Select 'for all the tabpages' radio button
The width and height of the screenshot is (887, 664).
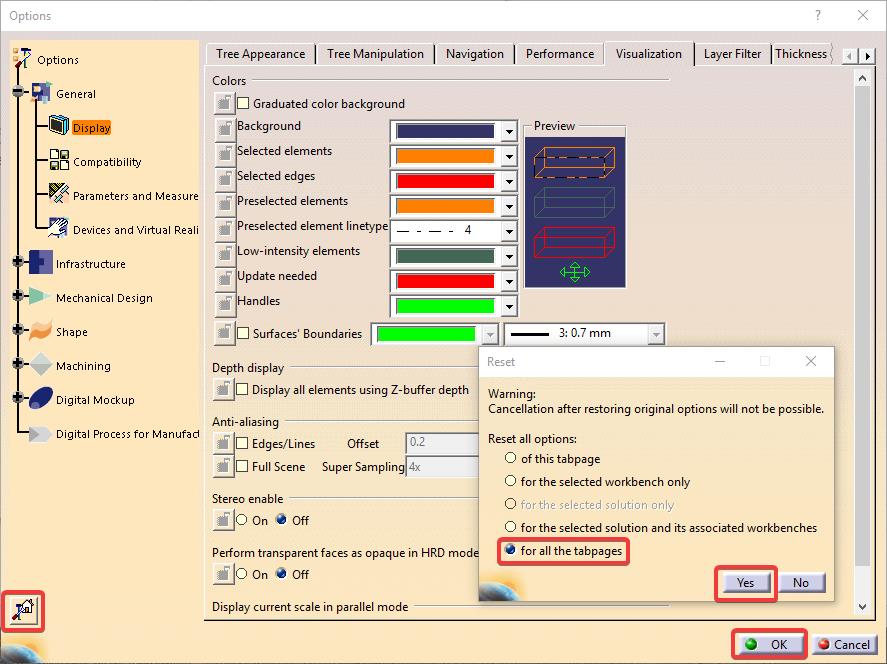(x=510, y=550)
